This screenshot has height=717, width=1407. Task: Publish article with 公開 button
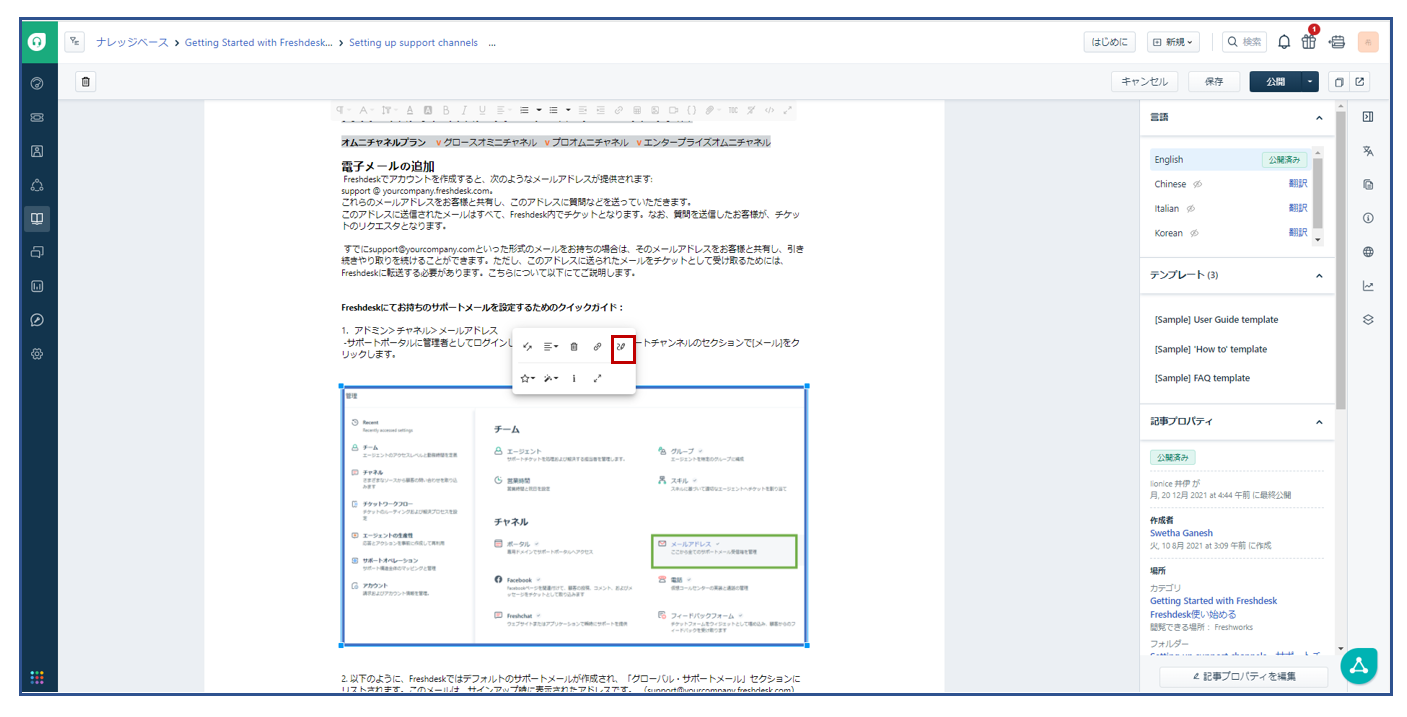1275,82
